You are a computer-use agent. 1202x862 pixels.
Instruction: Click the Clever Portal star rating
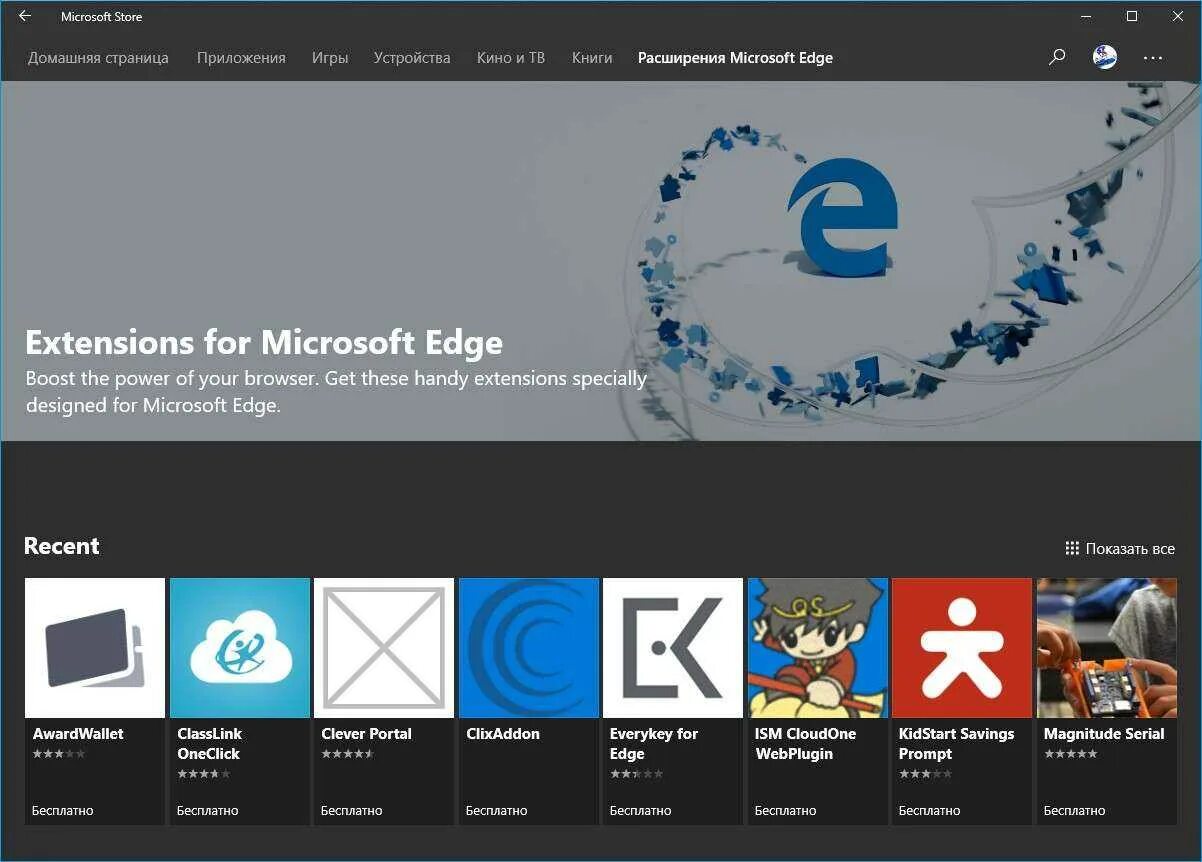click(348, 754)
